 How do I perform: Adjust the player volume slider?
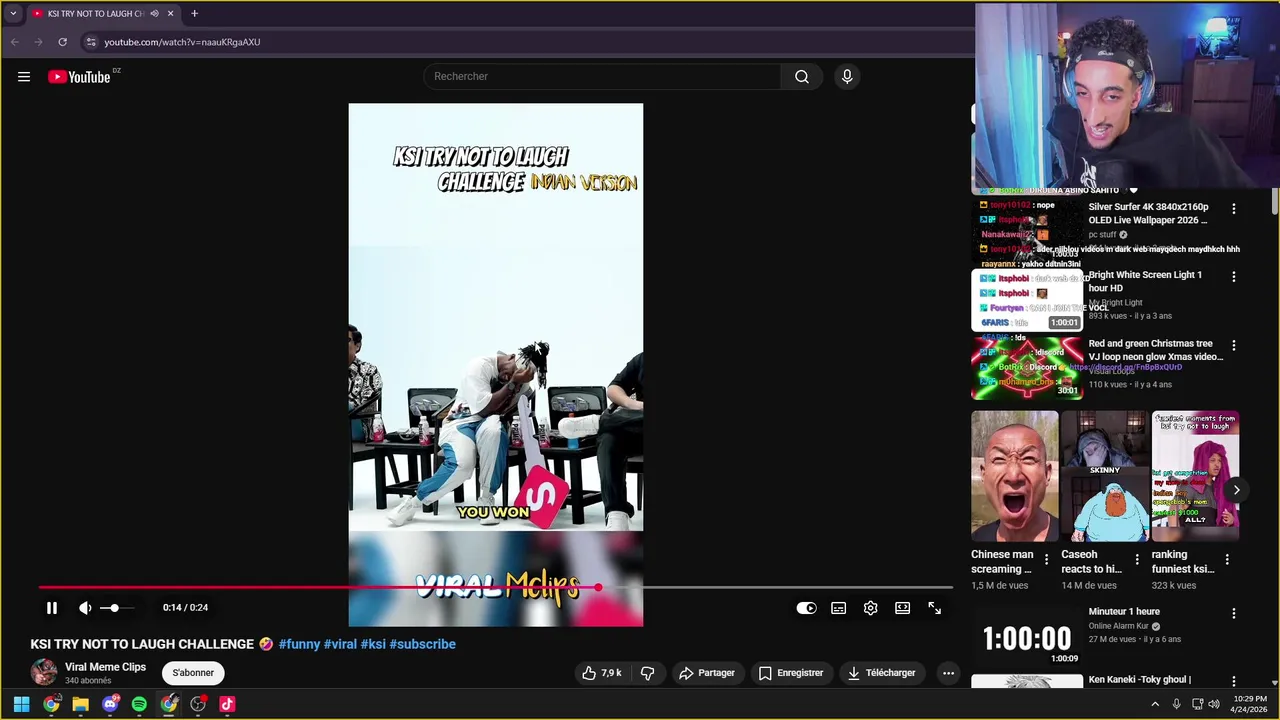point(115,608)
